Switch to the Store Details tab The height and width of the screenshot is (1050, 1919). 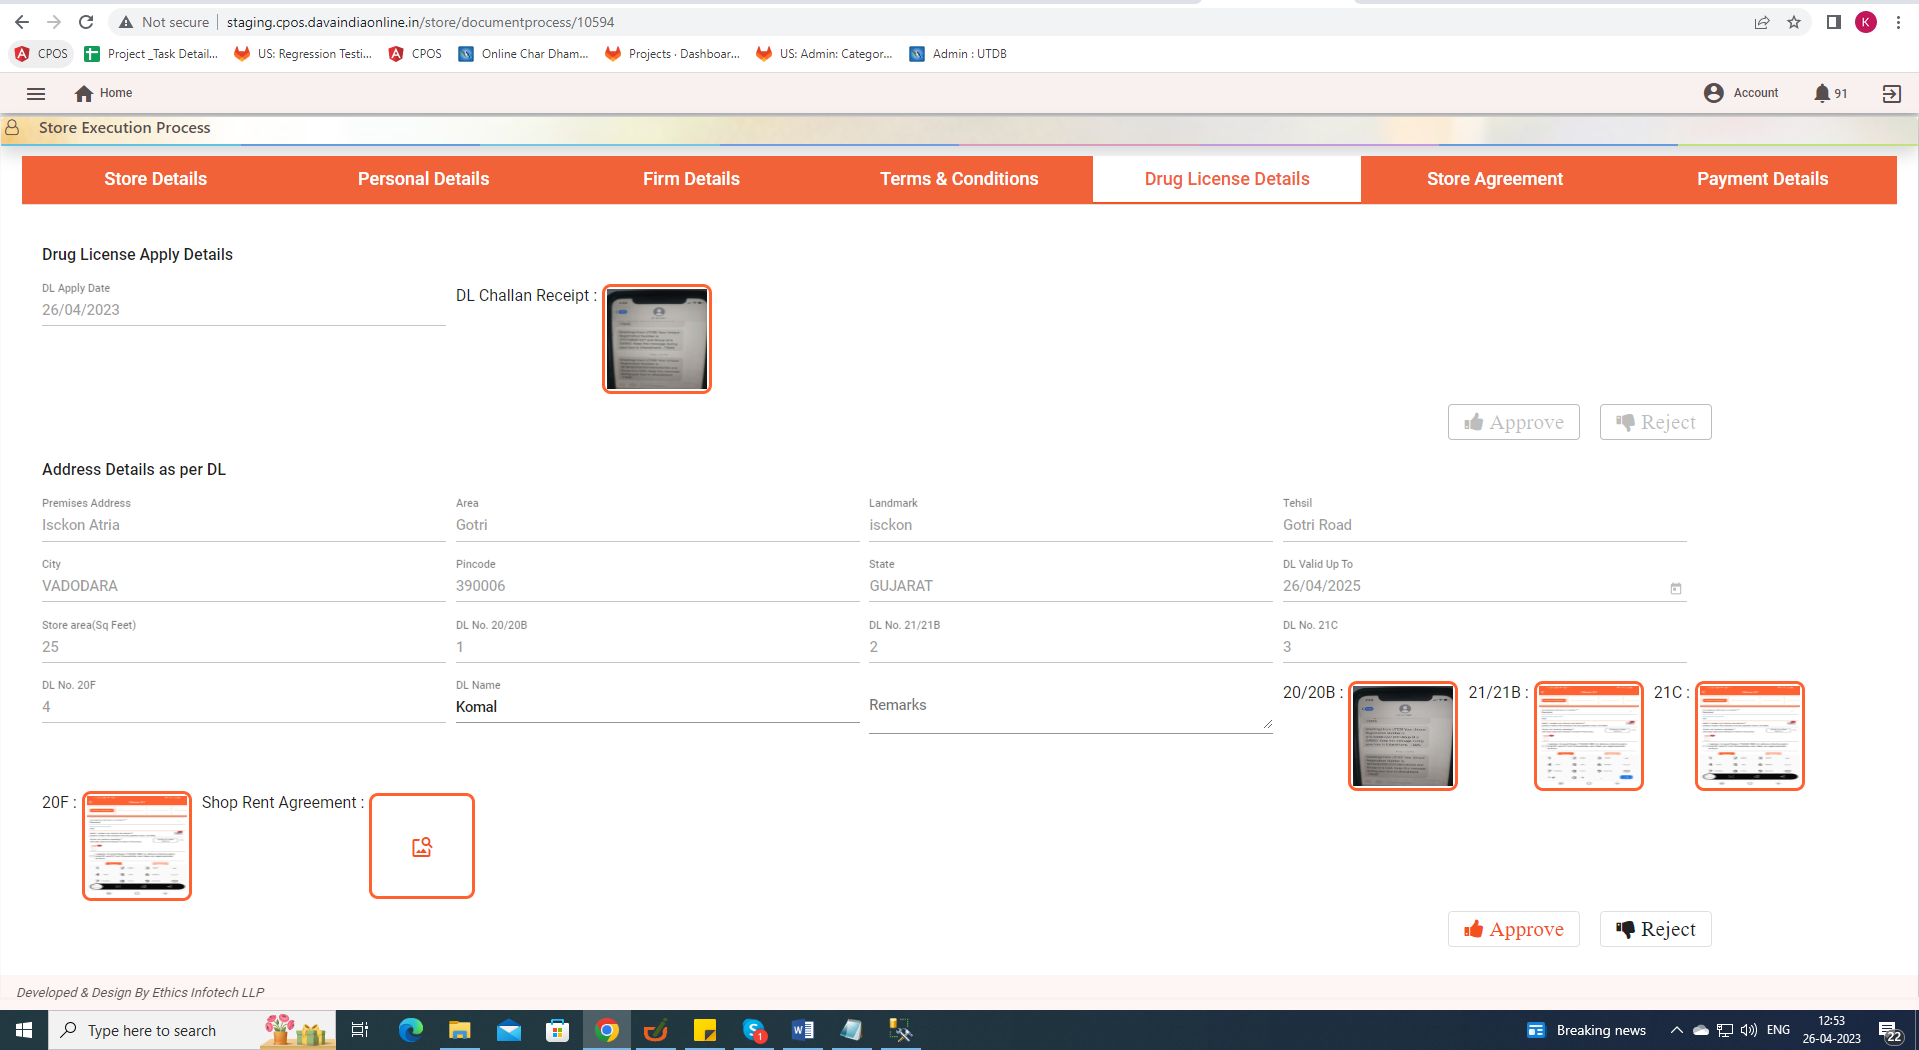(x=155, y=179)
